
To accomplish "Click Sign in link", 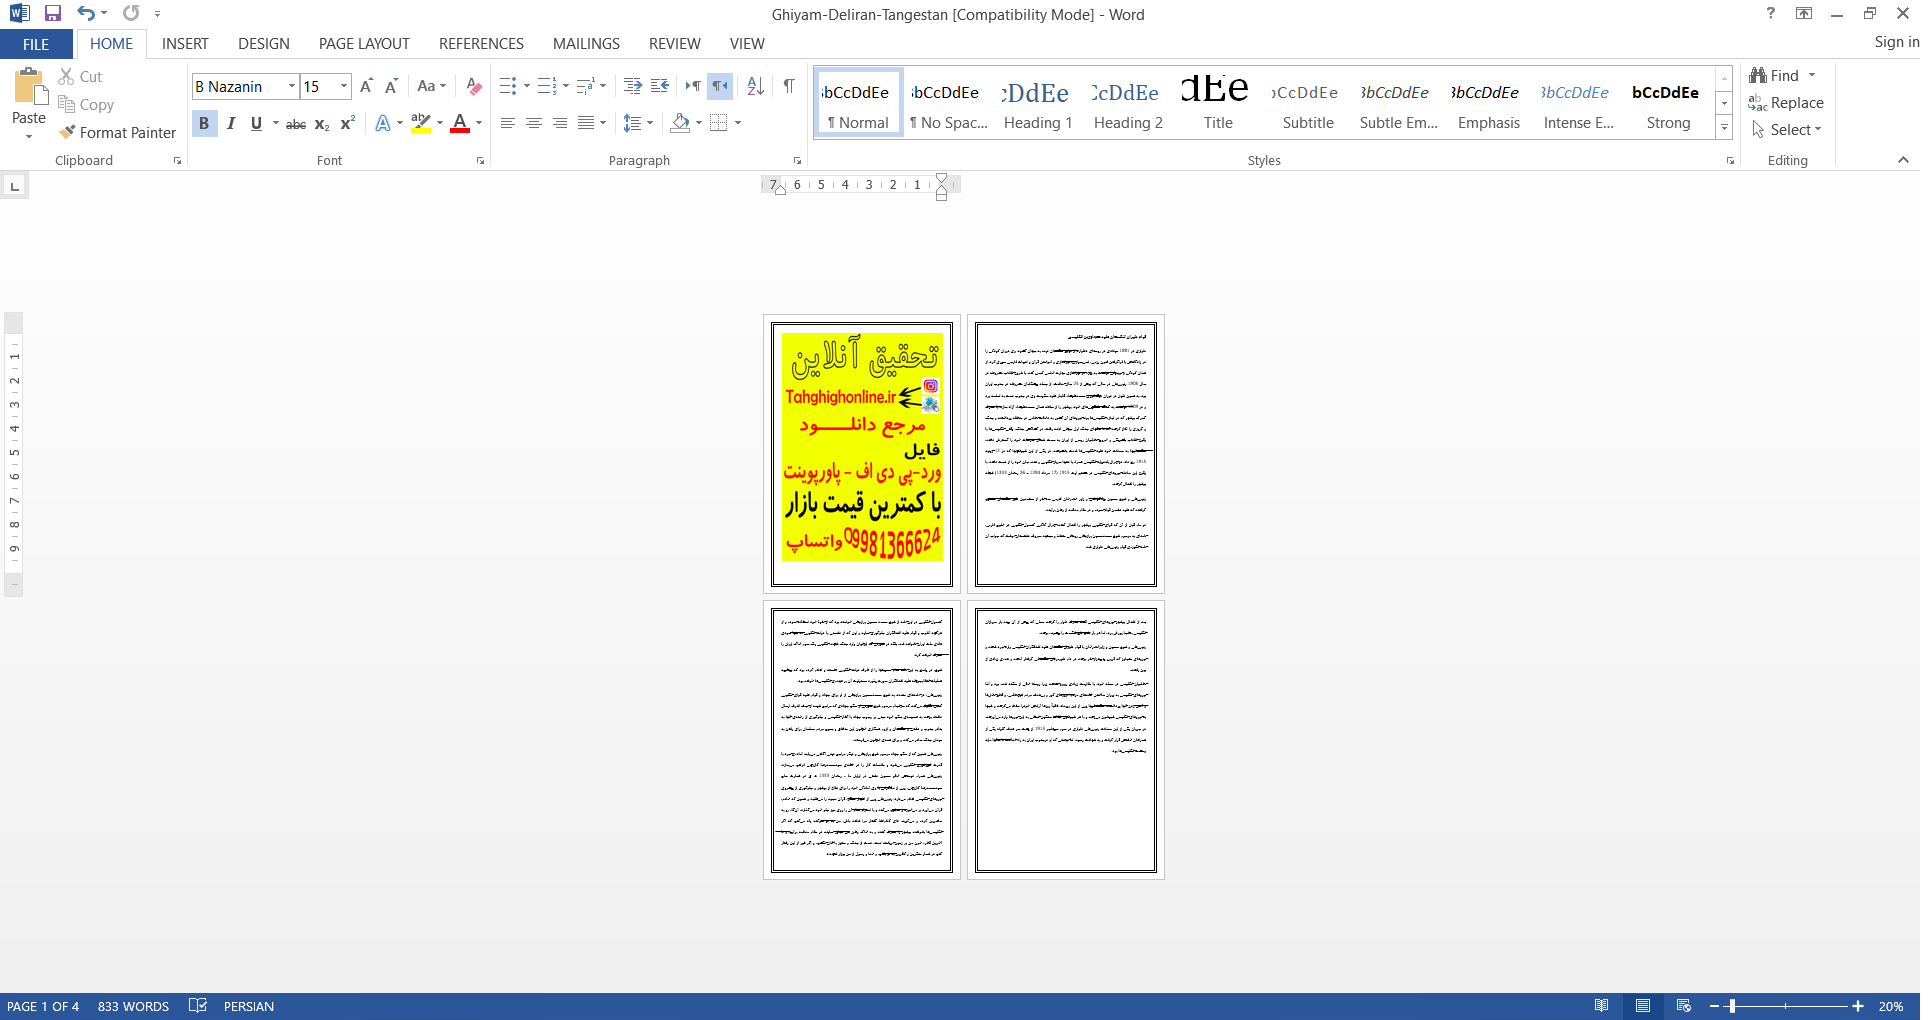I will tap(1896, 42).
